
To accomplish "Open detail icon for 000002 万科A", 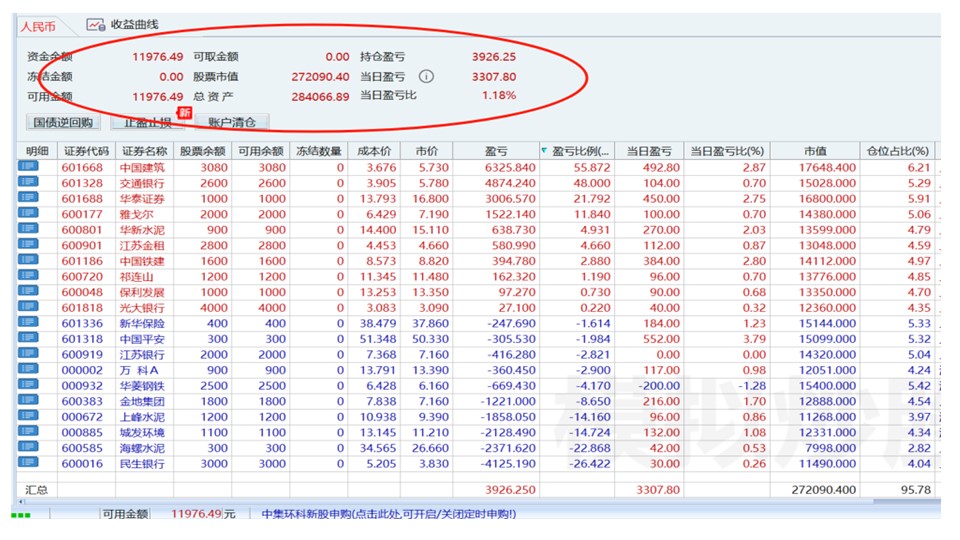I will click(x=29, y=369).
